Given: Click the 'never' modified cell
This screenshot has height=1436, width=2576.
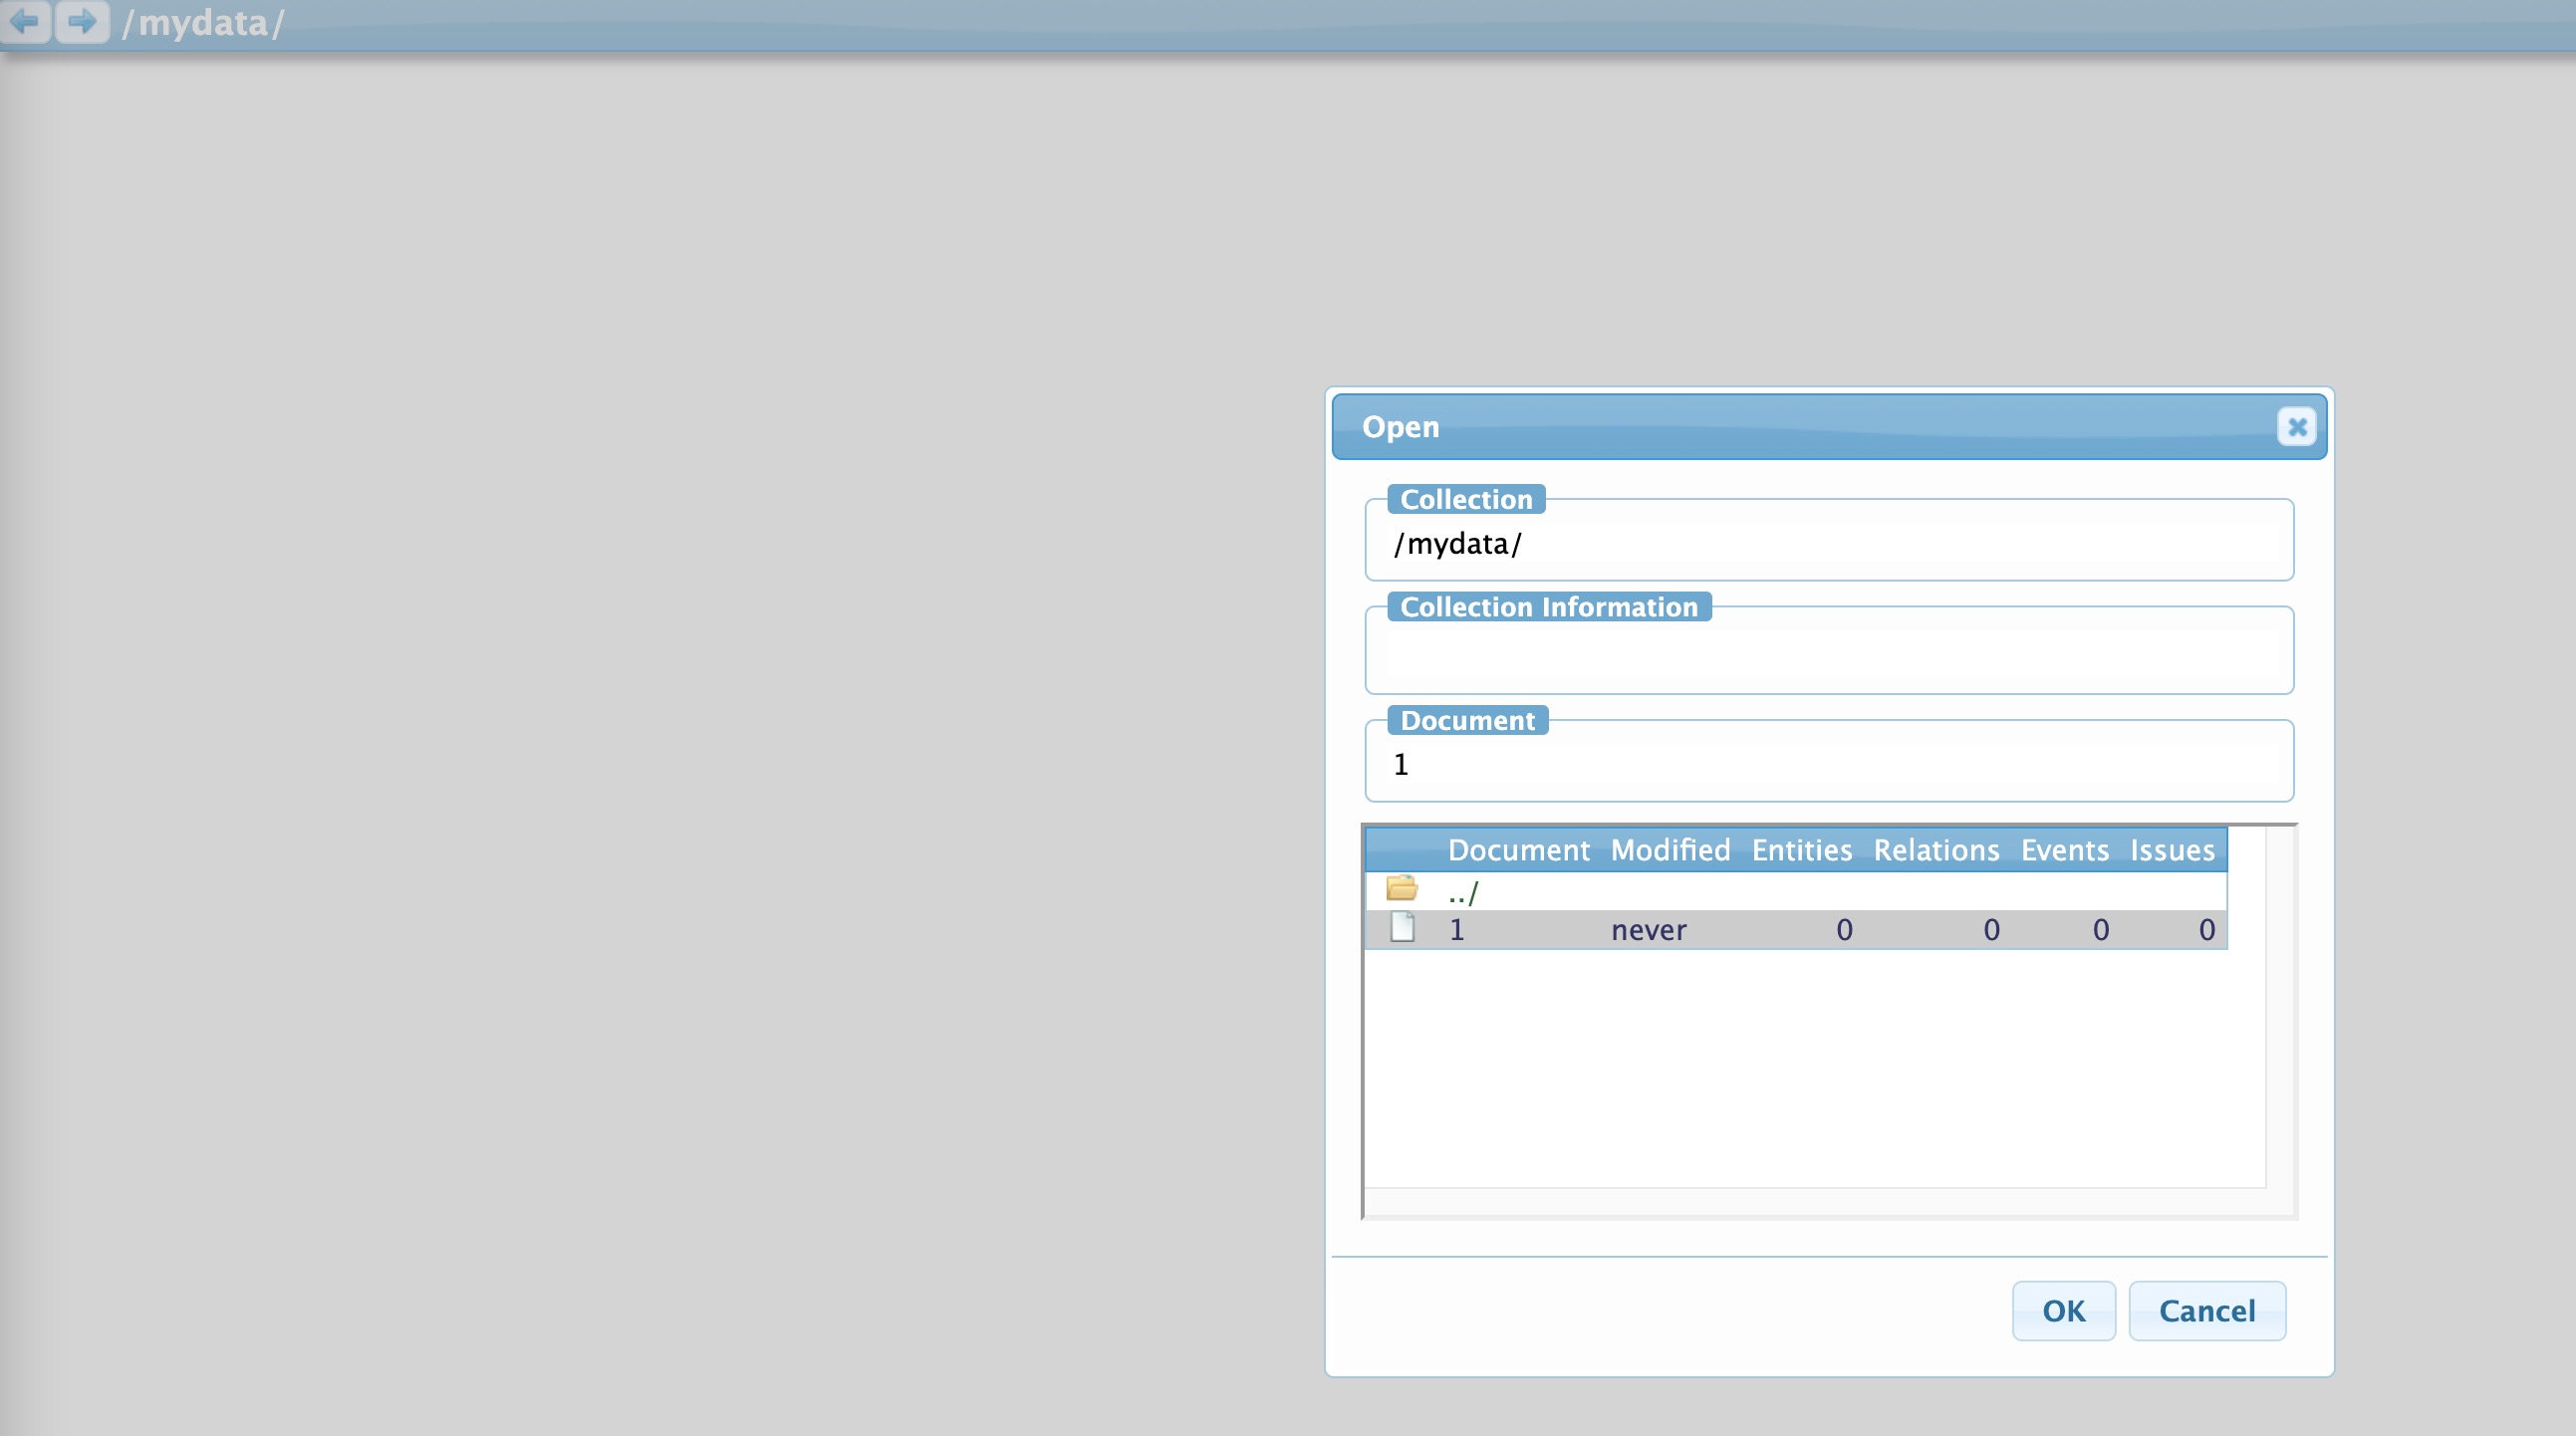Looking at the screenshot, I should click(1648, 930).
